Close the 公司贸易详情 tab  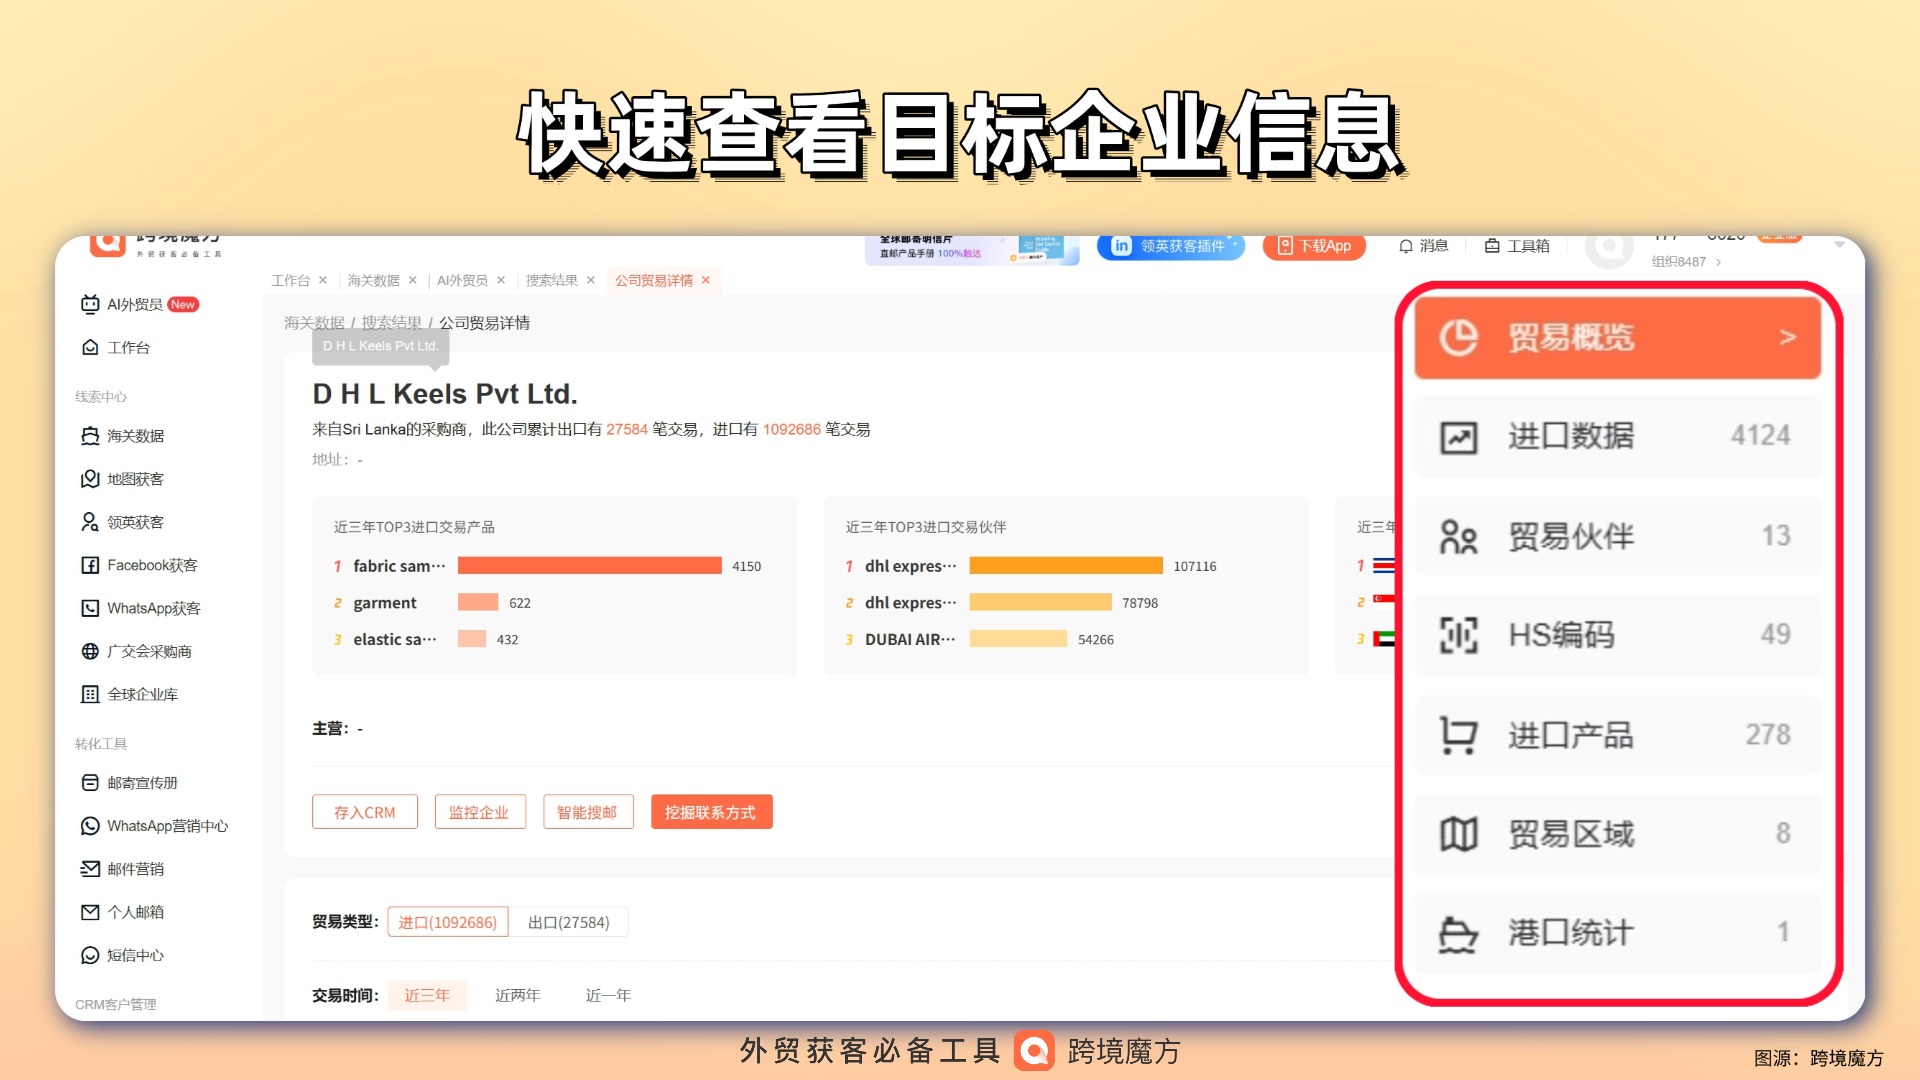point(706,280)
